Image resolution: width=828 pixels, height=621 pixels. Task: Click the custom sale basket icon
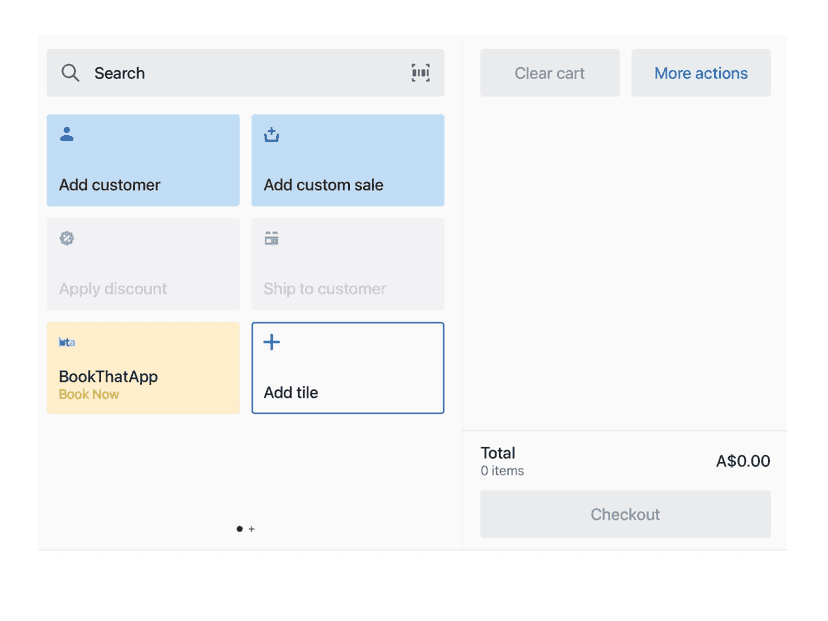pyautogui.click(x=271, y=135)
